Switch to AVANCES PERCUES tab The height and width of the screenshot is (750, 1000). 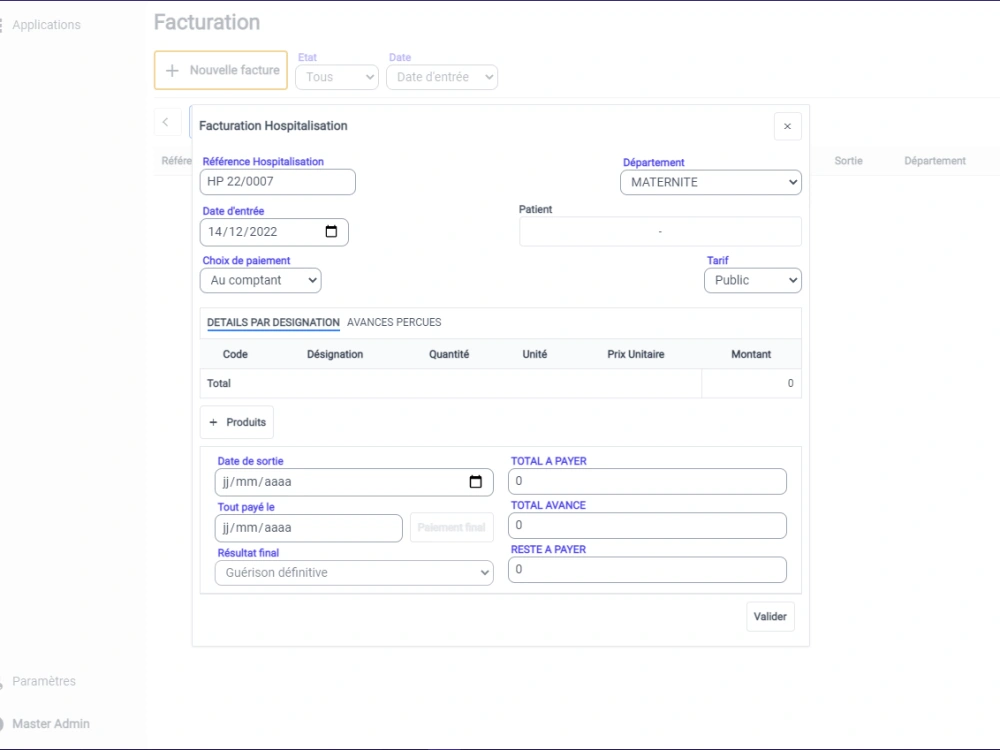point(394,323)
